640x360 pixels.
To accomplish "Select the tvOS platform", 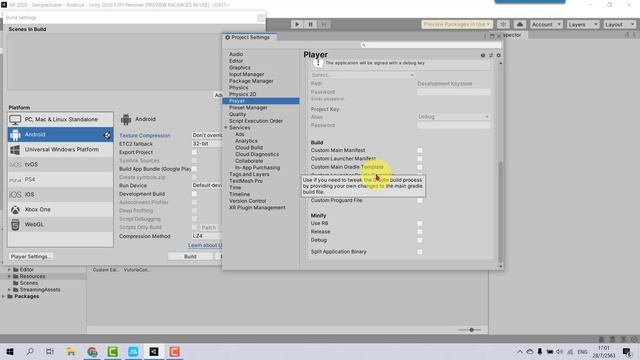I will [x=60, y=164].
